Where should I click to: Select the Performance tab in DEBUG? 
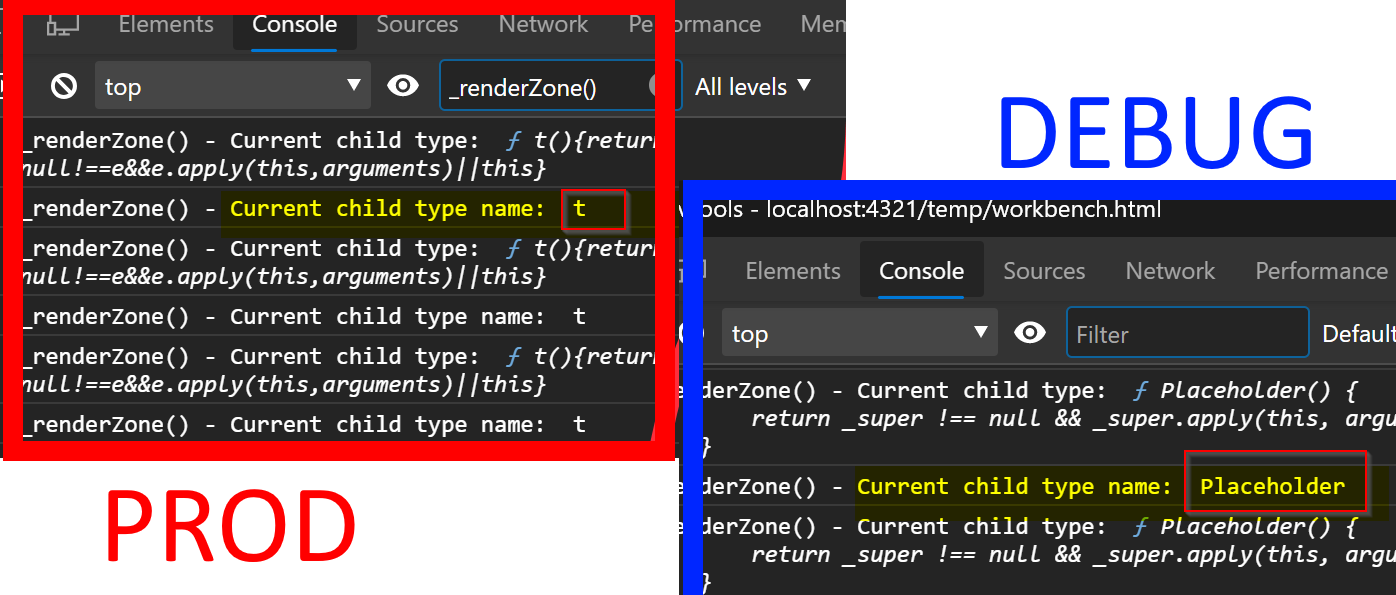click(x=1321, y=270)
